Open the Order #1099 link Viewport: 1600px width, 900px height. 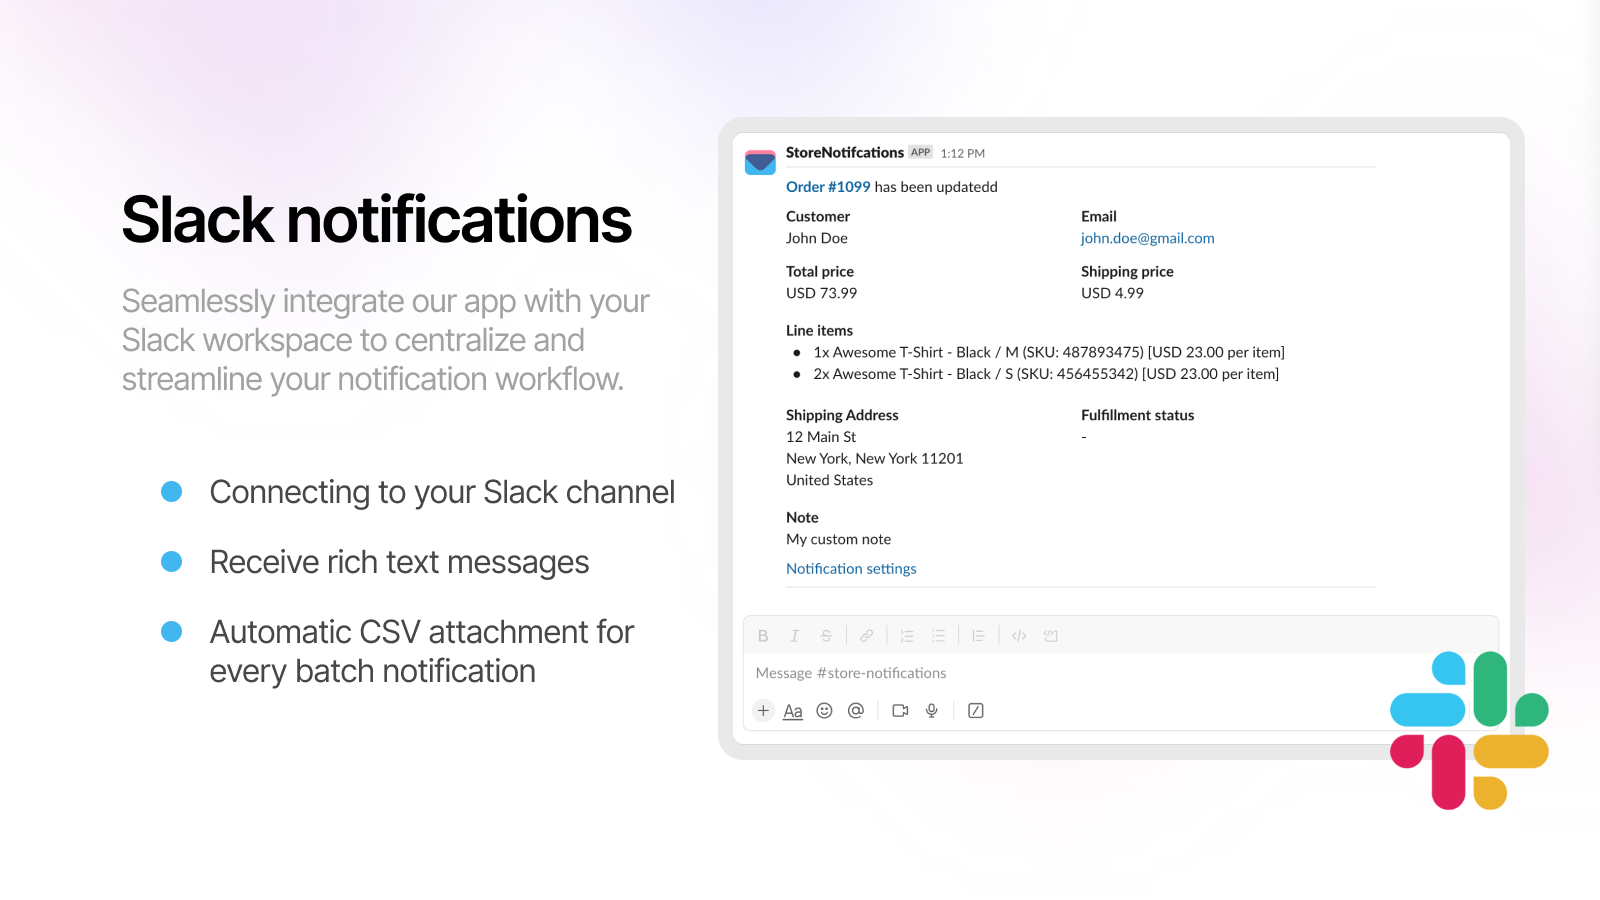(828, 187)
